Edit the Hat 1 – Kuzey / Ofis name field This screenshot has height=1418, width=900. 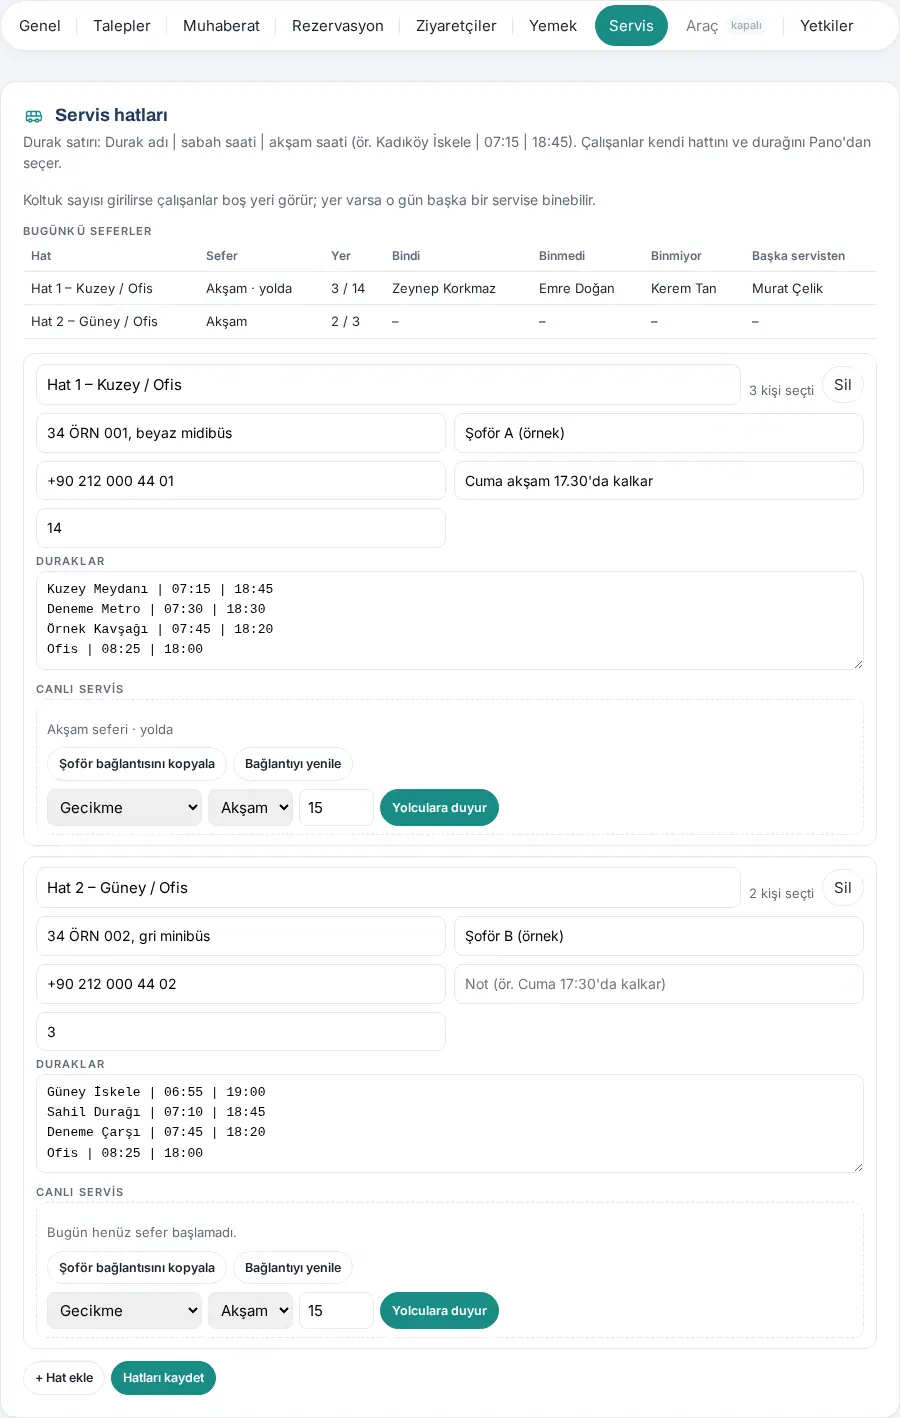[x=388, y=385]
